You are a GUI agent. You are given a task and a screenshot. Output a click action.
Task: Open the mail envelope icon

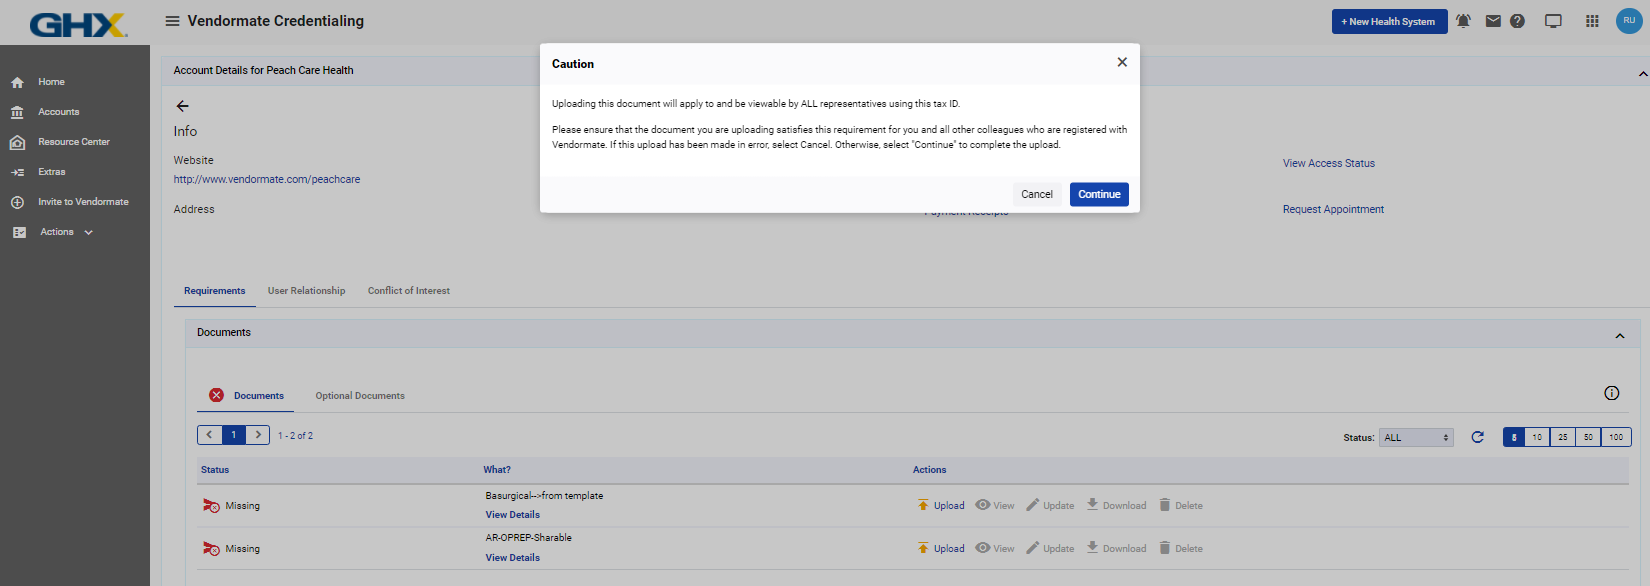pyautogui.click(x=1493, y=21)
